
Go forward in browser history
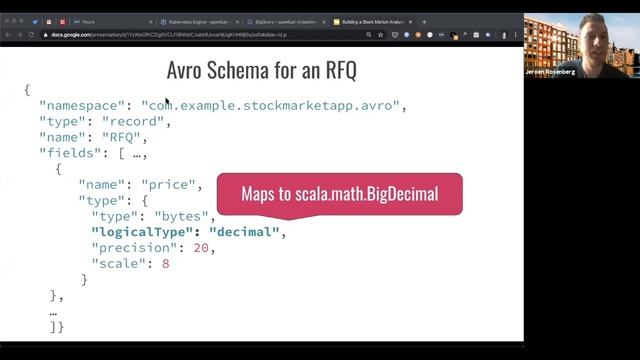[x=20, y=35]
